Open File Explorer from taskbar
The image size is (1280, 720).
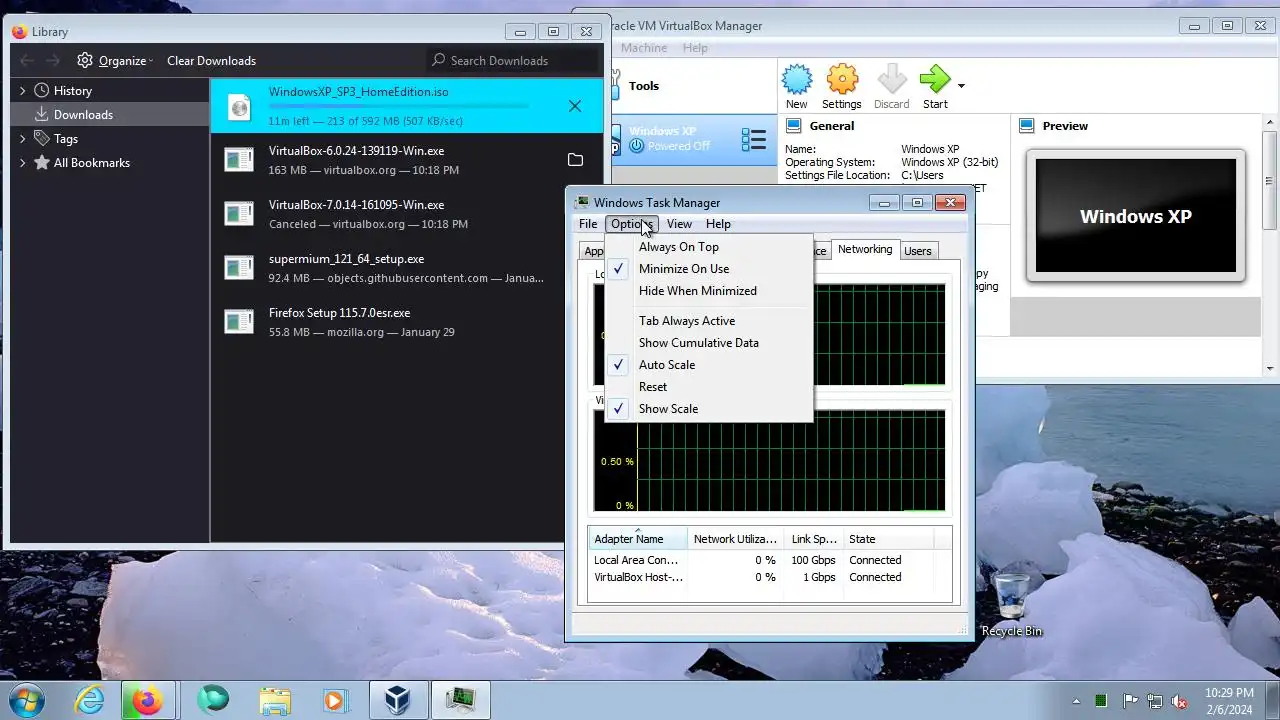(x=274, y=700)
